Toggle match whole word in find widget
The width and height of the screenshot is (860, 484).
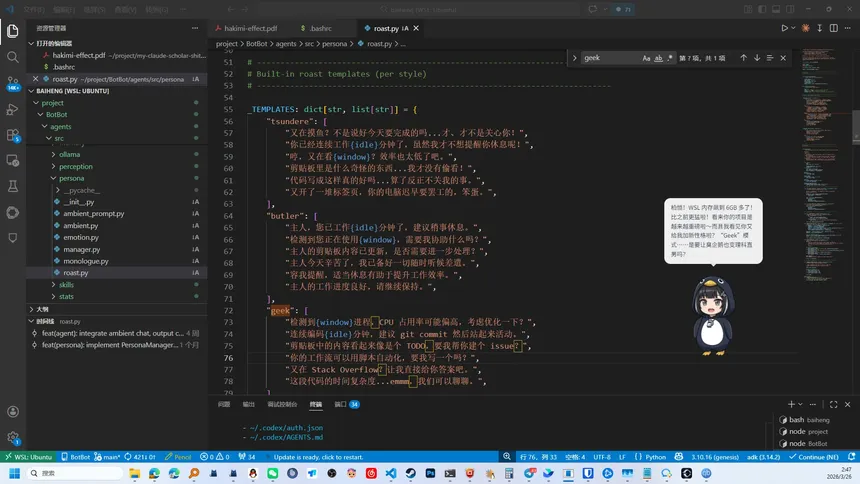coord(658,58)
